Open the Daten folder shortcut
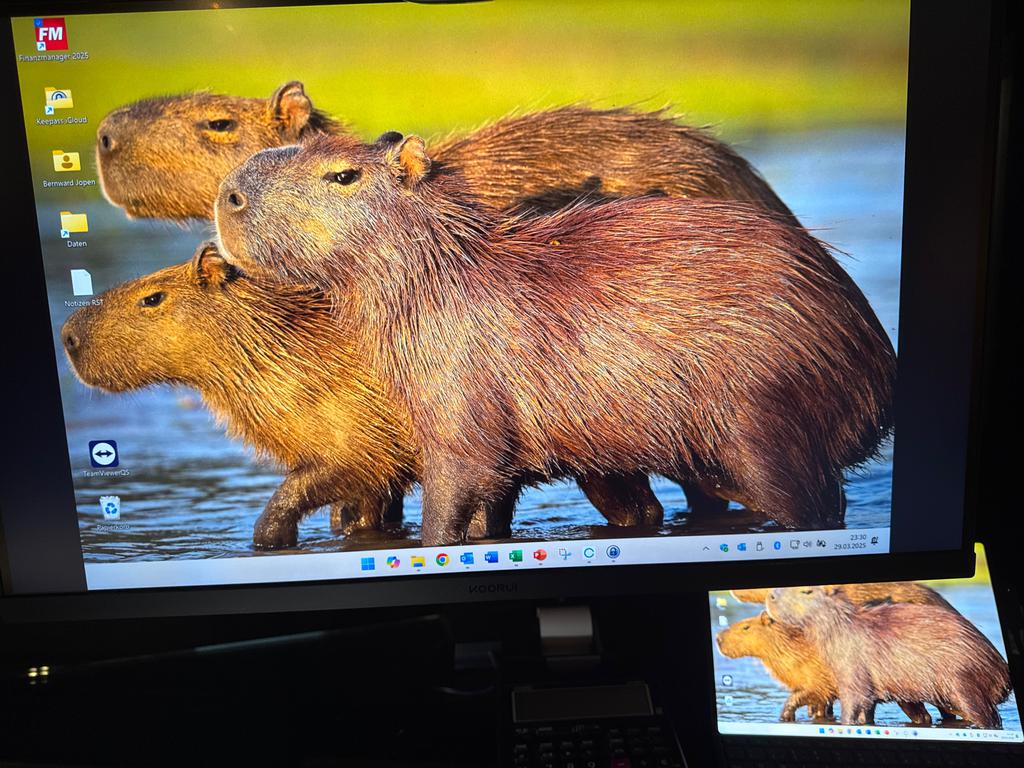 click(x=74, y=223)
